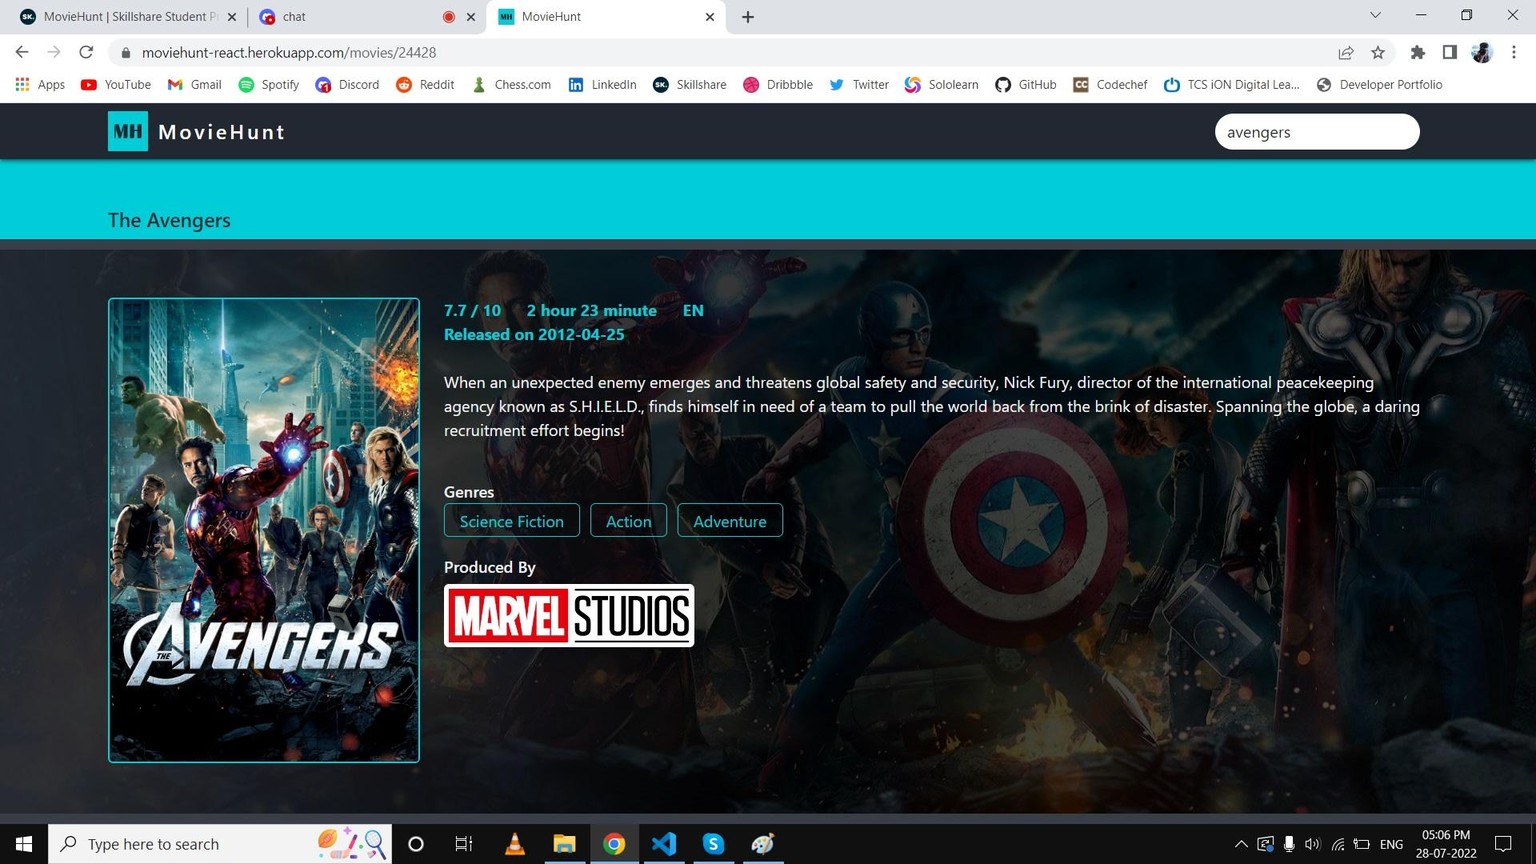Open Discord bookmark
This screenshot has height=864, width=1536.
point(347,85)
